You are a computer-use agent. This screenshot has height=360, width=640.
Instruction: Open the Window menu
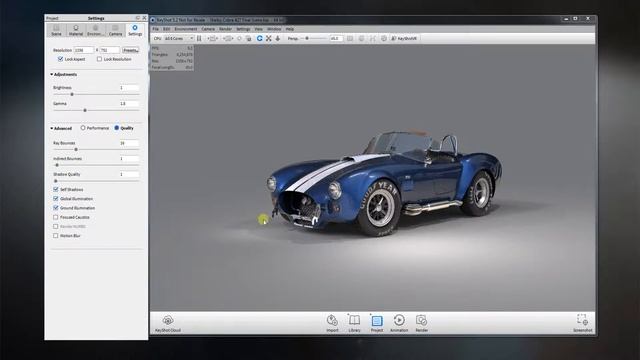pyautogui.click(x=274, y=29)
